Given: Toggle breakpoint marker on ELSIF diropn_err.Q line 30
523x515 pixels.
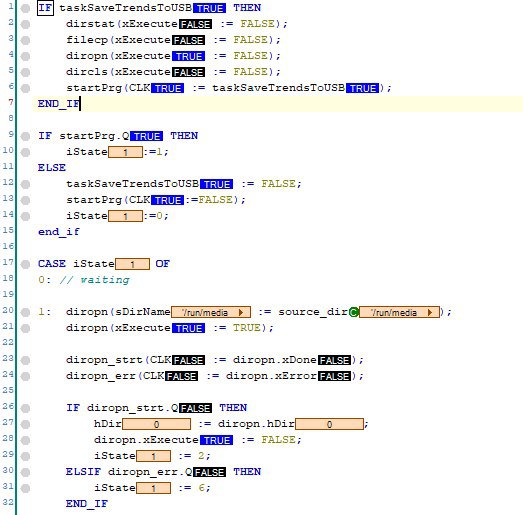Looking at the screenshot, I should click(x=25, y=473).
